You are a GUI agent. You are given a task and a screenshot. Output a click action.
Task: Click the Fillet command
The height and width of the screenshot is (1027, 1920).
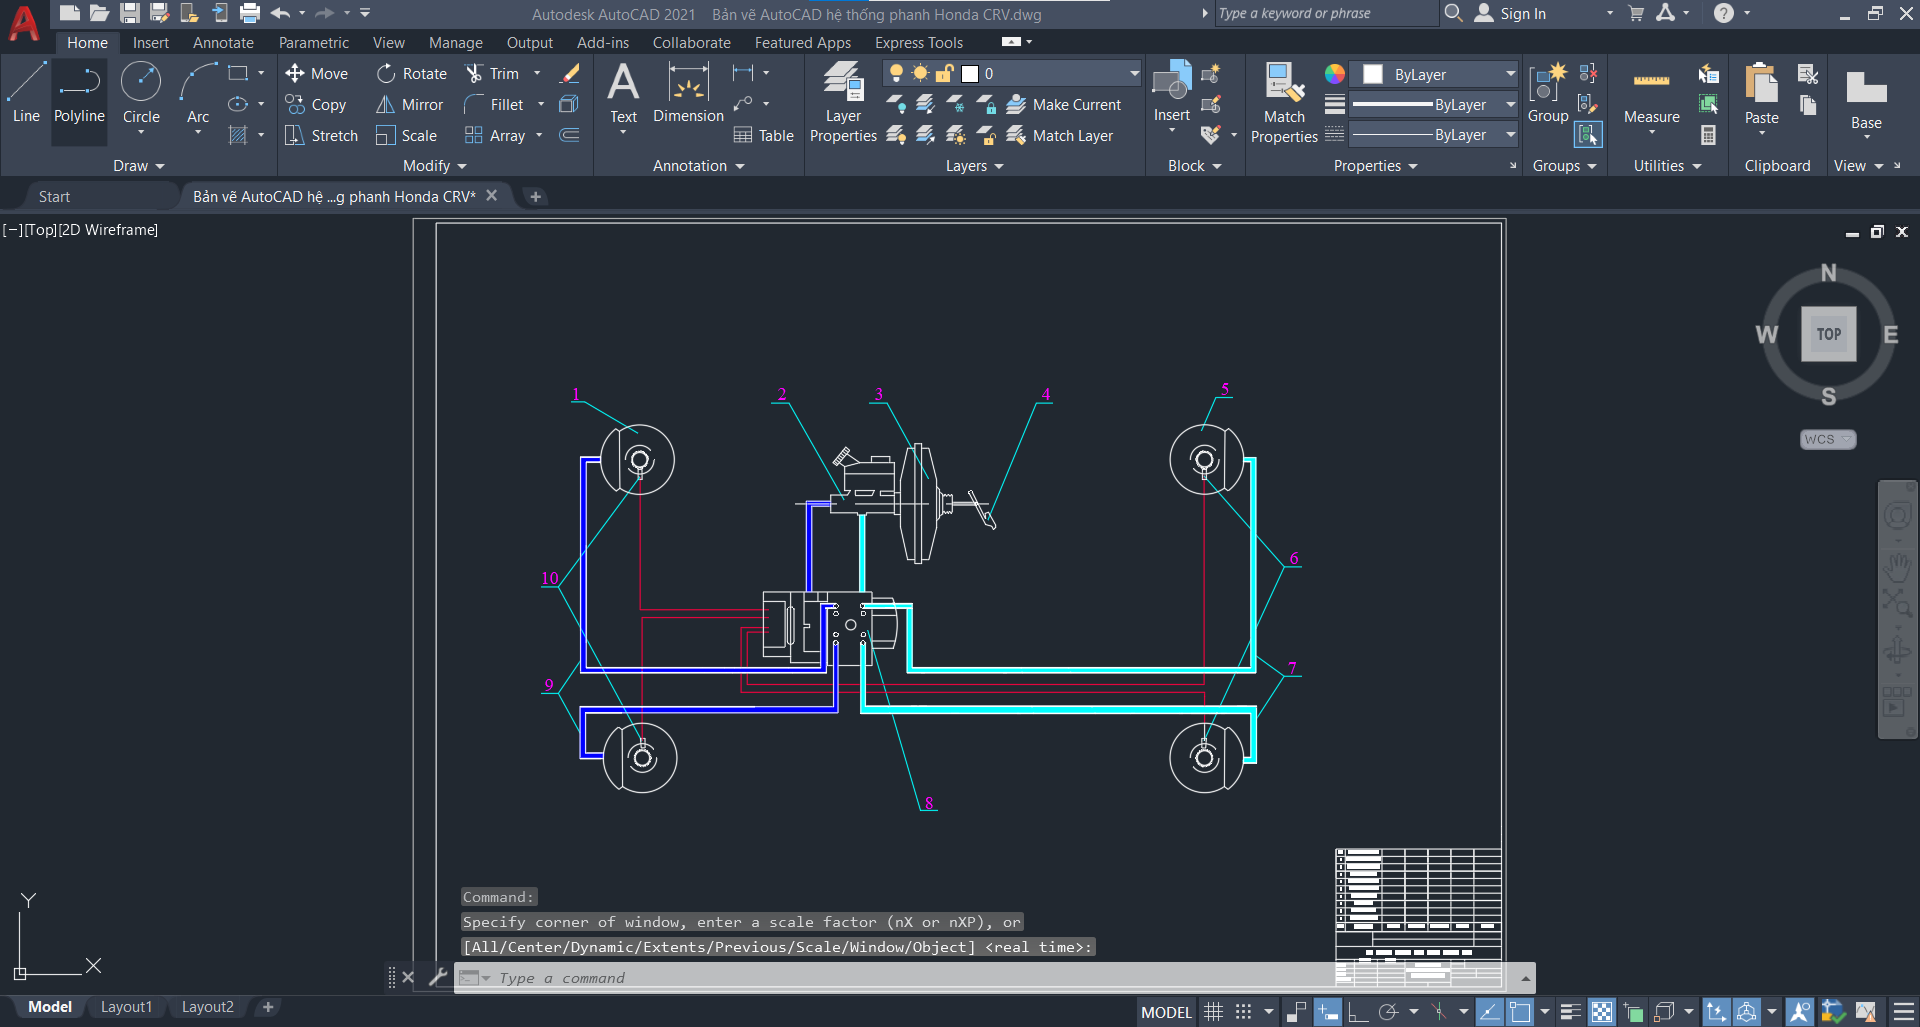(494, 105)
